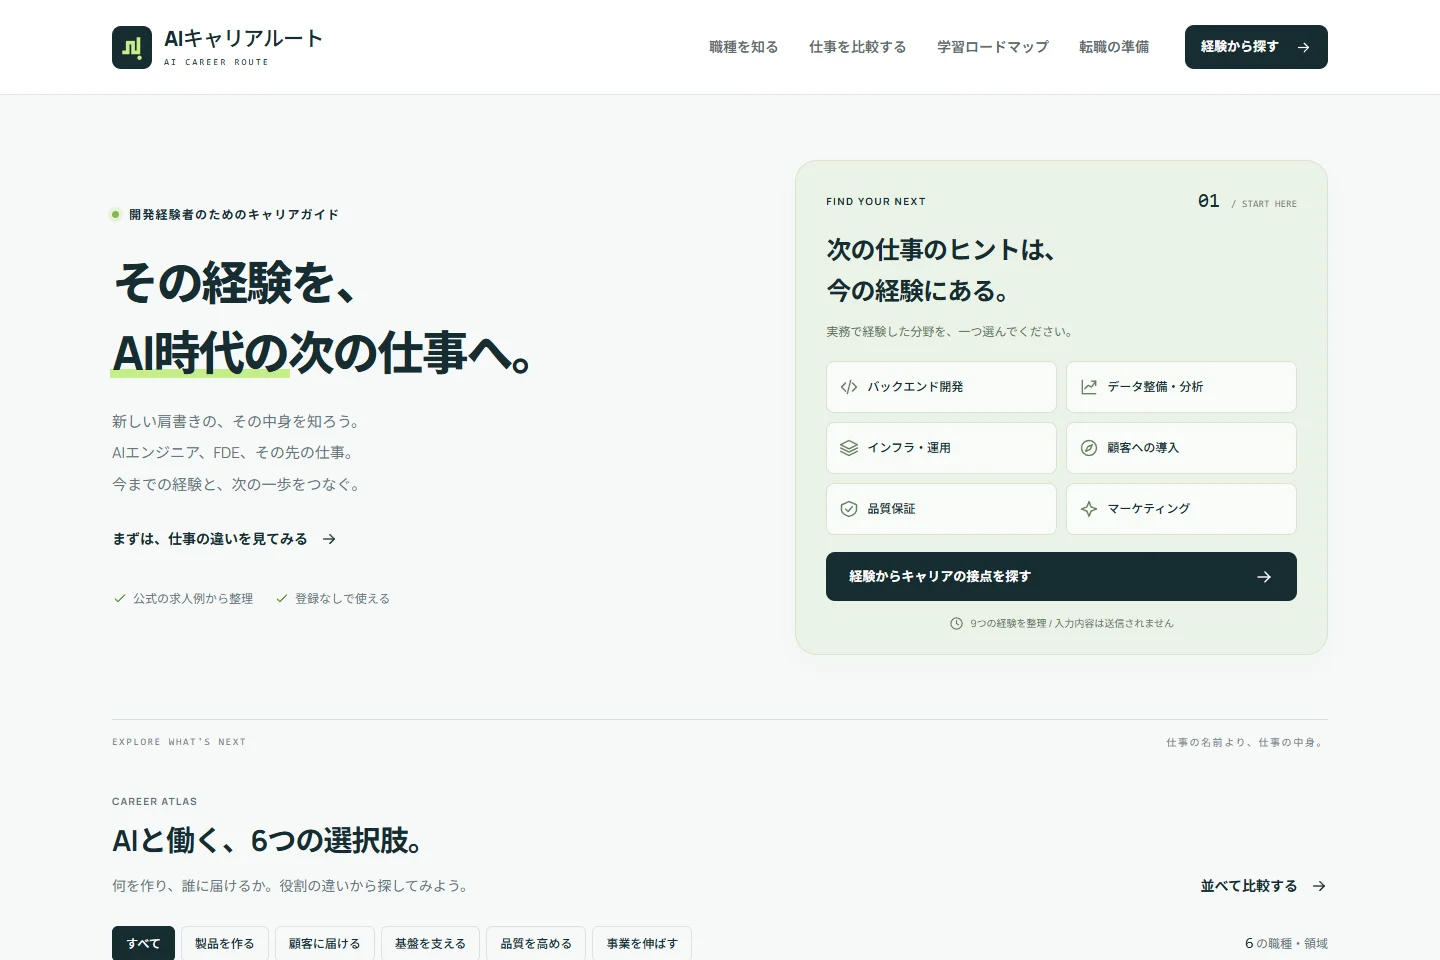Follow the 並べて比較する link
This screenshot has width=1440, height=960.
(1264, 886)
